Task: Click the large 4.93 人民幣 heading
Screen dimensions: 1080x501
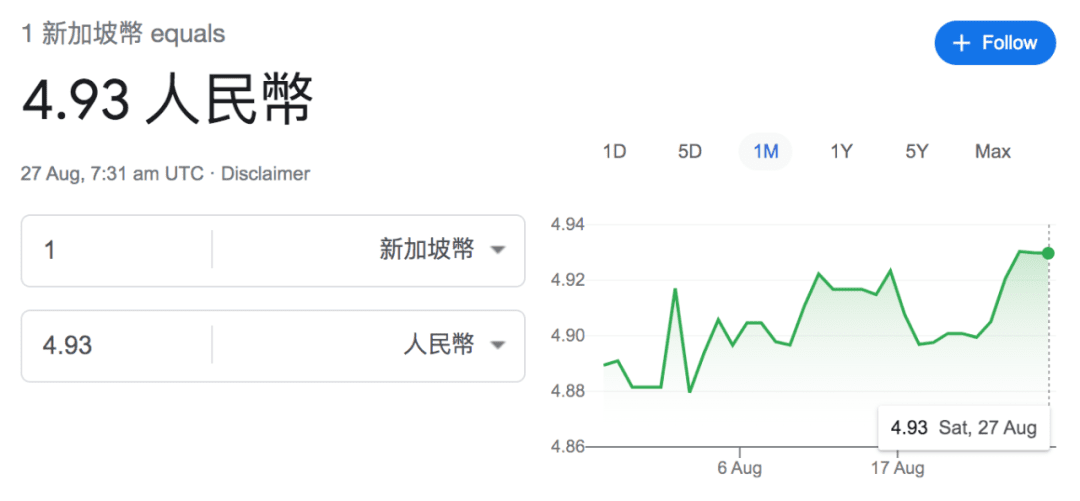Action: tap(168, 100)
